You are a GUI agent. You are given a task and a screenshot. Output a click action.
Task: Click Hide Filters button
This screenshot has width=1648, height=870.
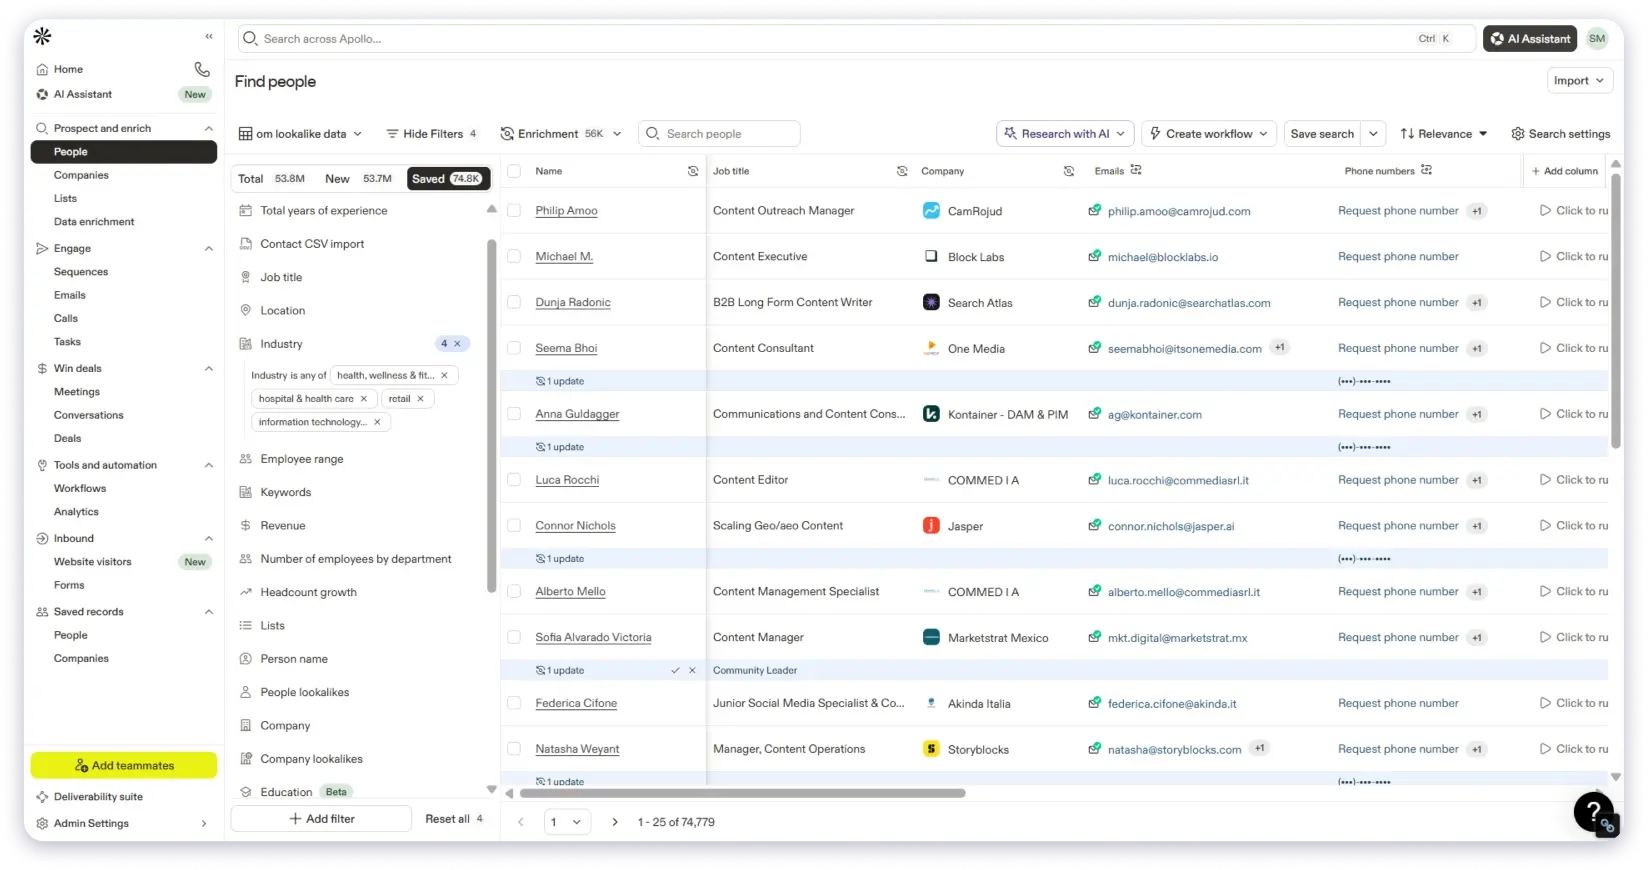click(x=432, y=134)
